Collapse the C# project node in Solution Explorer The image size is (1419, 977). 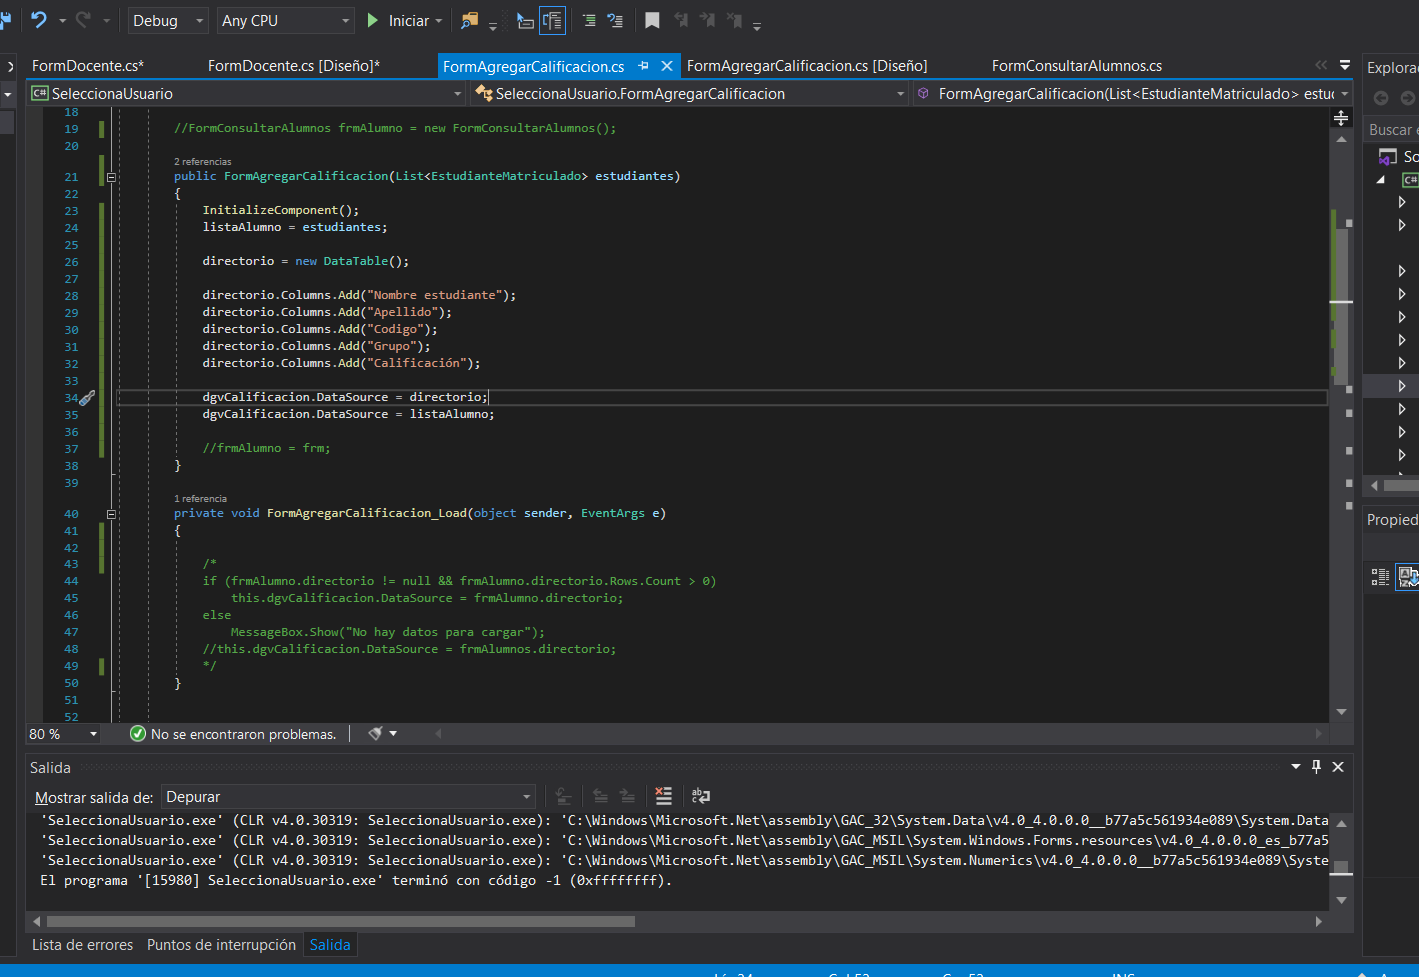[1381, 180]
